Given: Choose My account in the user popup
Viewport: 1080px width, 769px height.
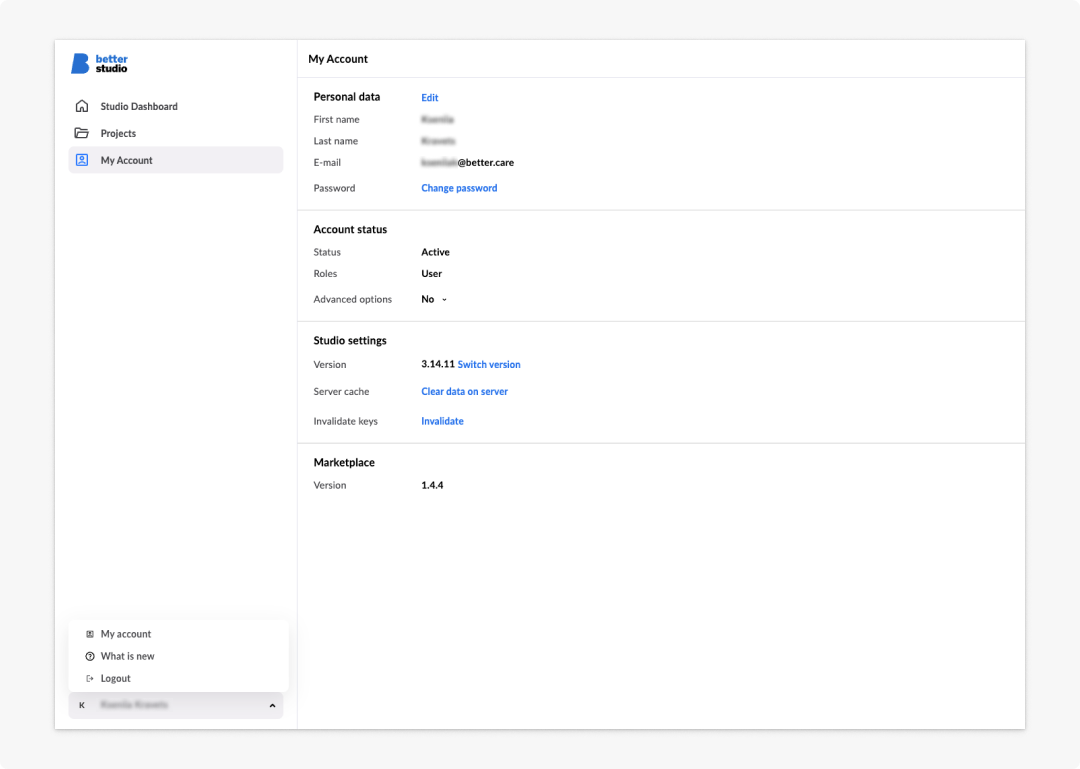Looking at the screenshot, I should pyautogui.click(x=178, y=634).
